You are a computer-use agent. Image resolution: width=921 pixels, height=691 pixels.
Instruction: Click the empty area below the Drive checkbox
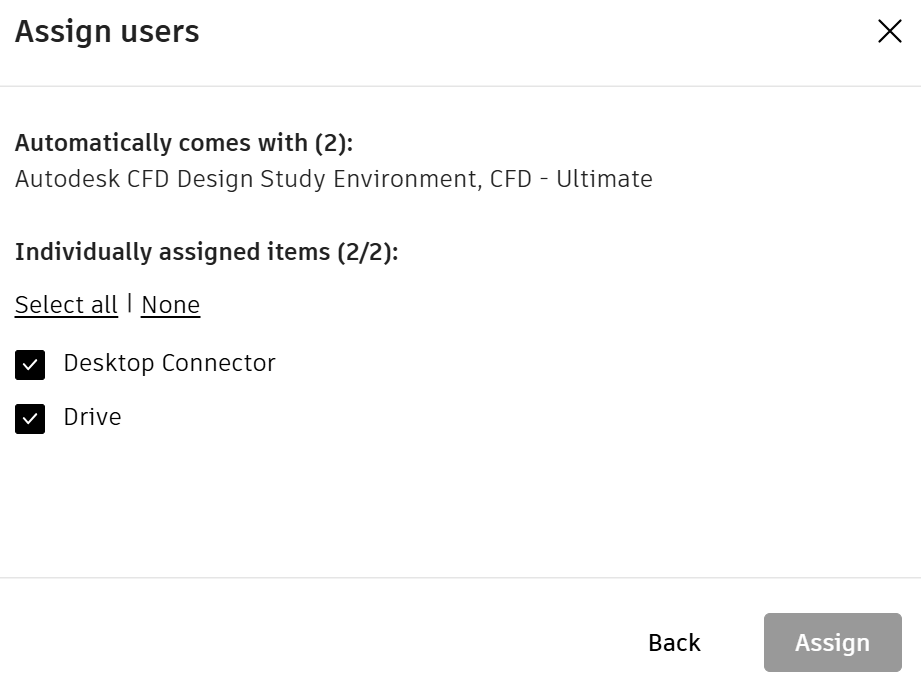pyautogui.click(x=300, y=500)
